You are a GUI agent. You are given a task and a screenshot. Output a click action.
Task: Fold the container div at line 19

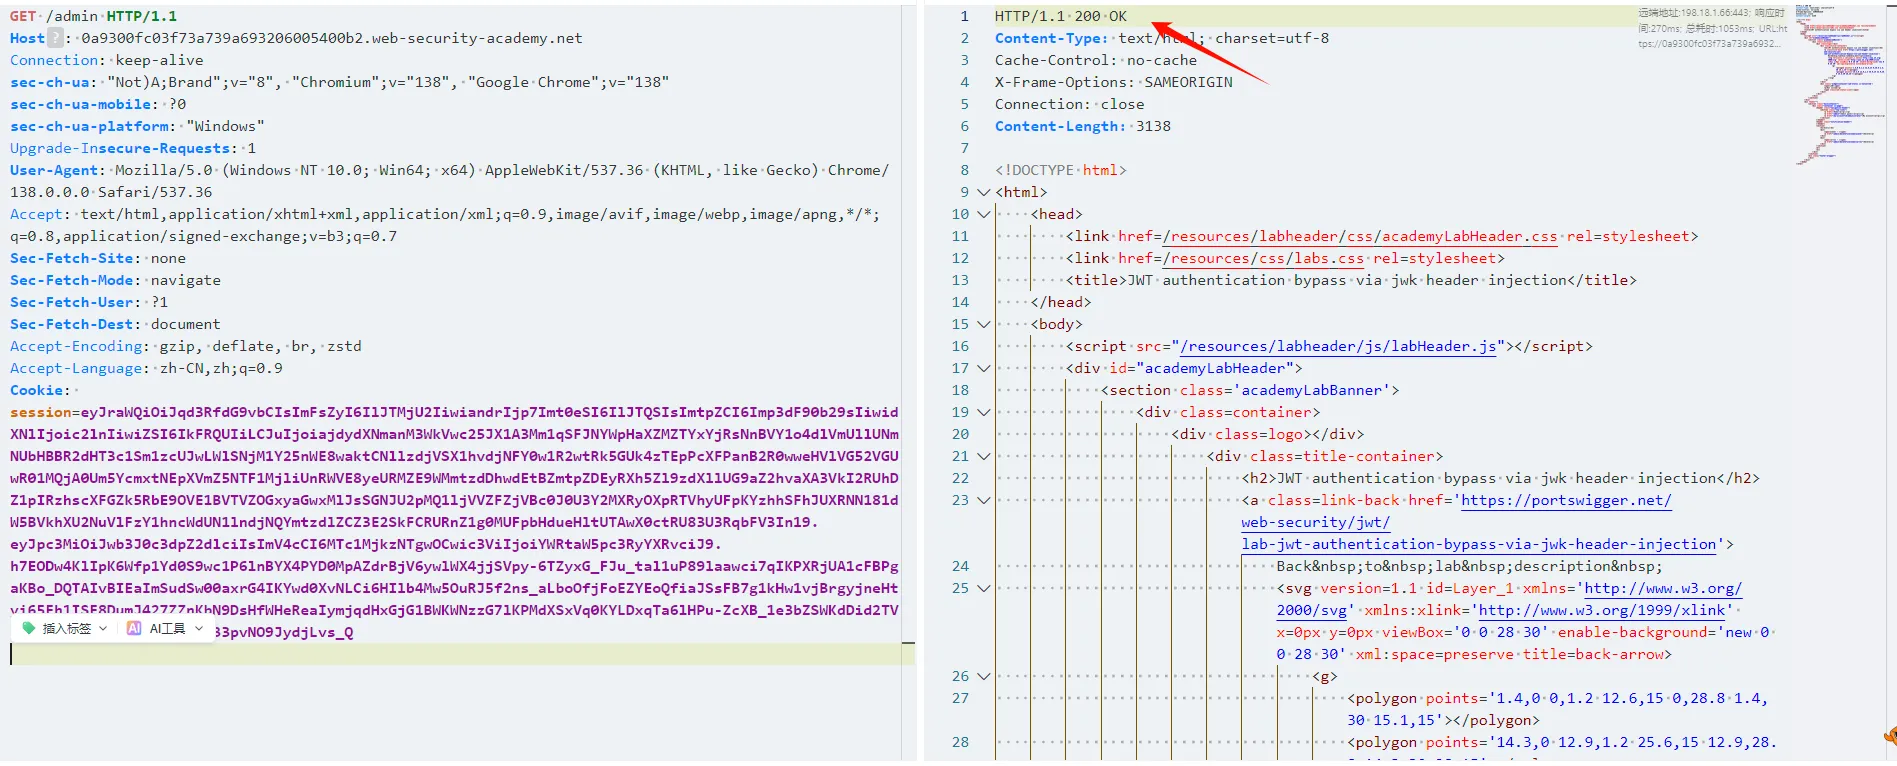point(983,412)
